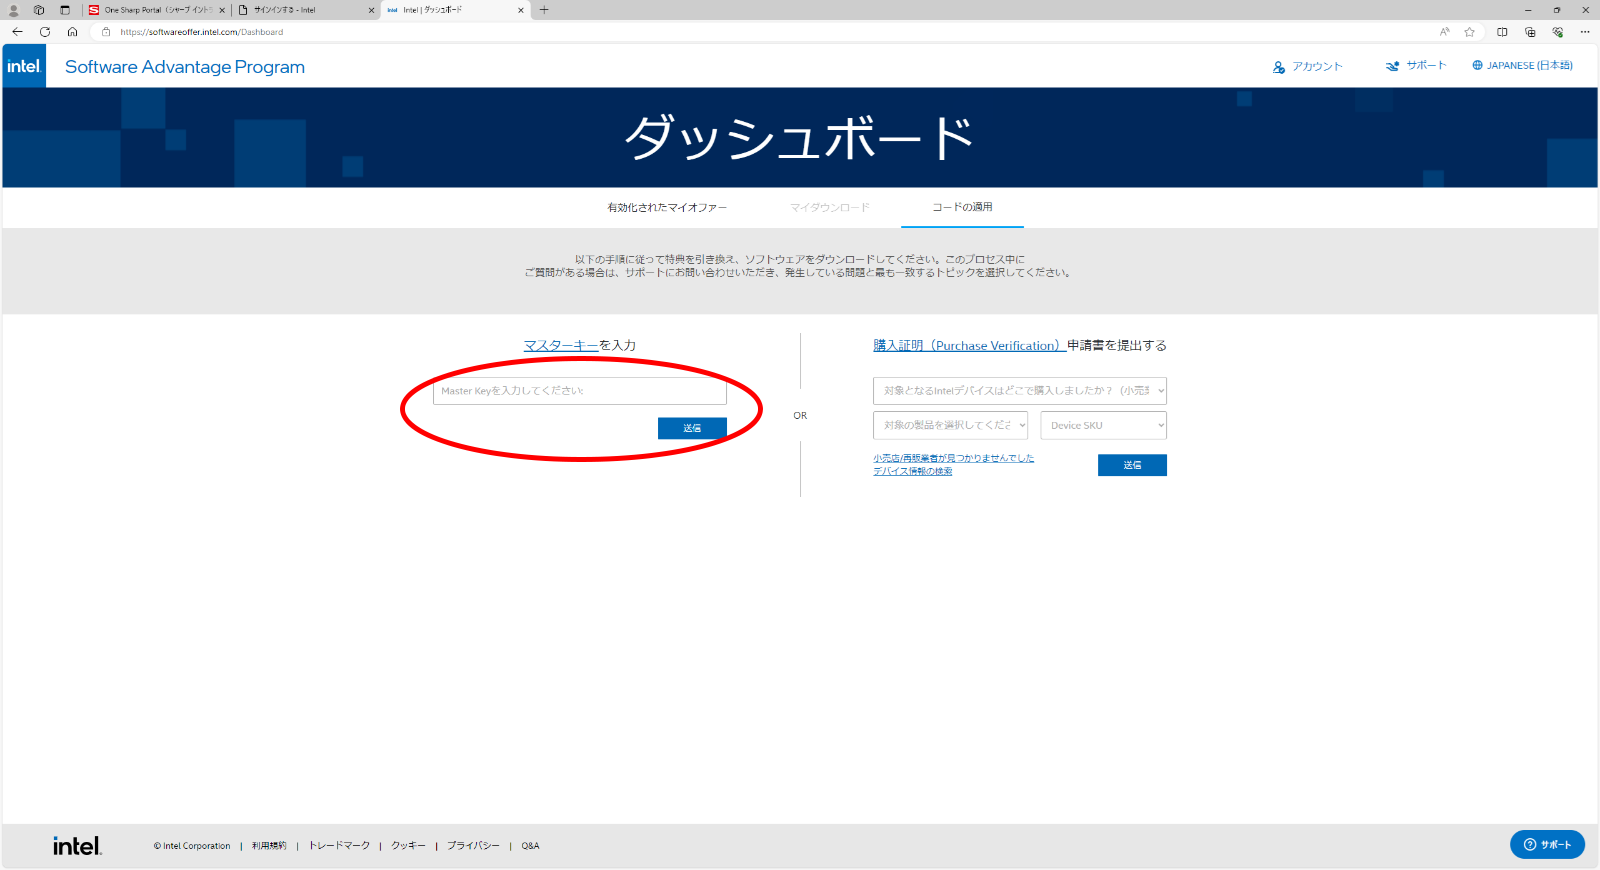Screen dimensions: 1600x870
Task: Expand the Device SKU dropdown
Action: 1104,425
